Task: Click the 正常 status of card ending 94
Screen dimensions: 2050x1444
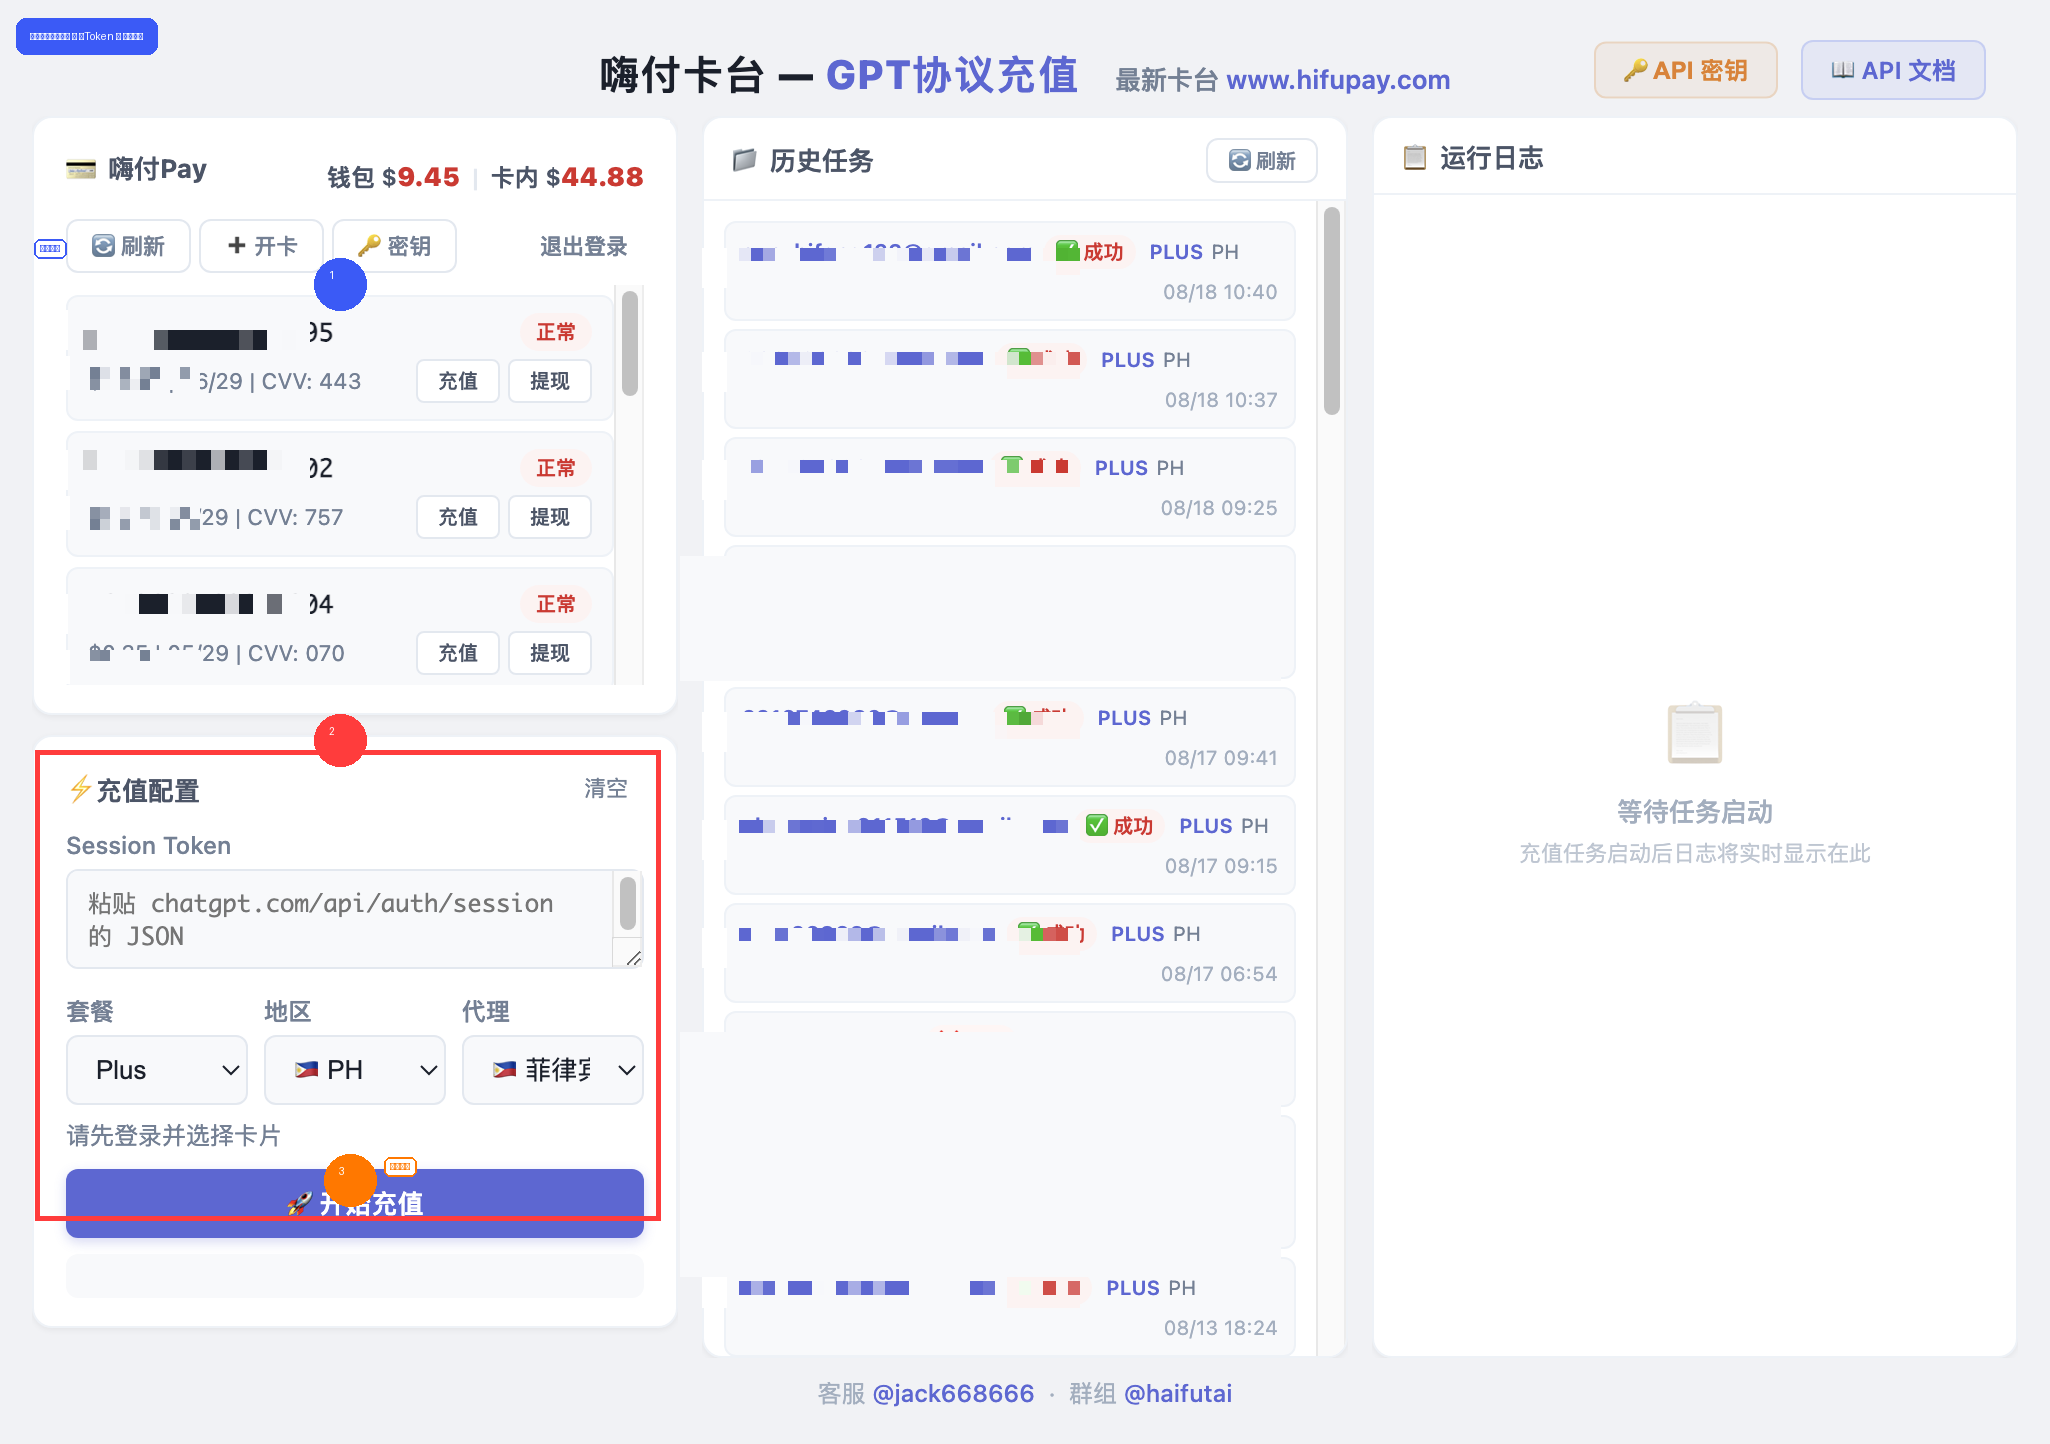Action: [x=556, y=604]
